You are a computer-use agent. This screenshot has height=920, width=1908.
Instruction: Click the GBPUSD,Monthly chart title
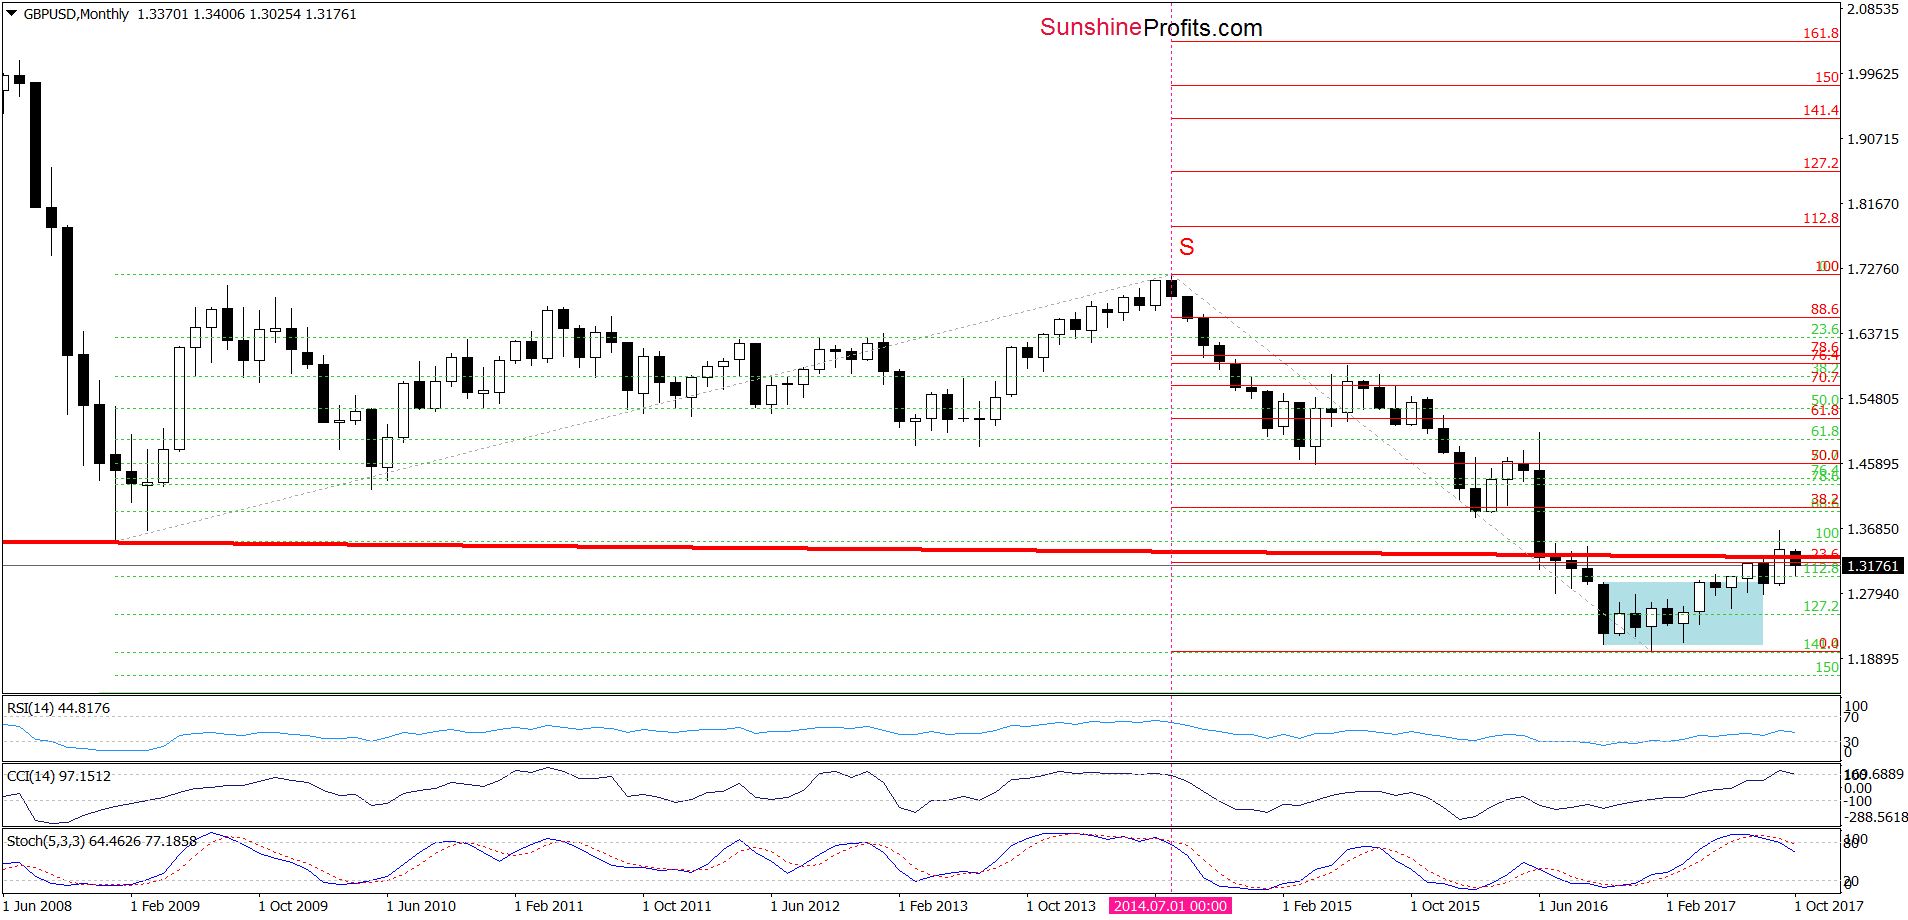point(76,14)
